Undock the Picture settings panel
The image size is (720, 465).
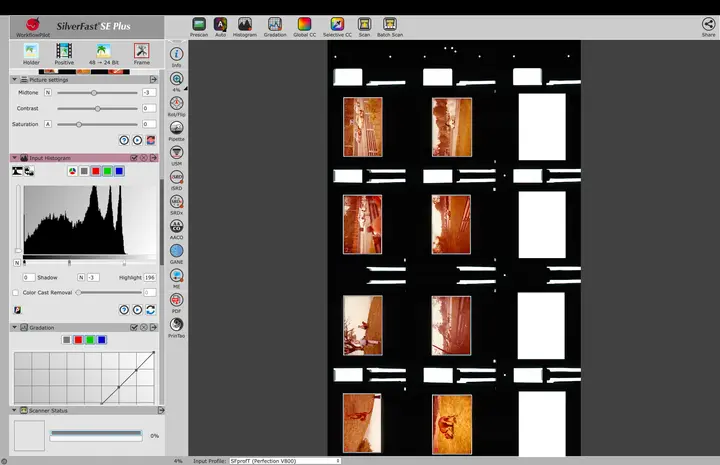click(153, 79)
